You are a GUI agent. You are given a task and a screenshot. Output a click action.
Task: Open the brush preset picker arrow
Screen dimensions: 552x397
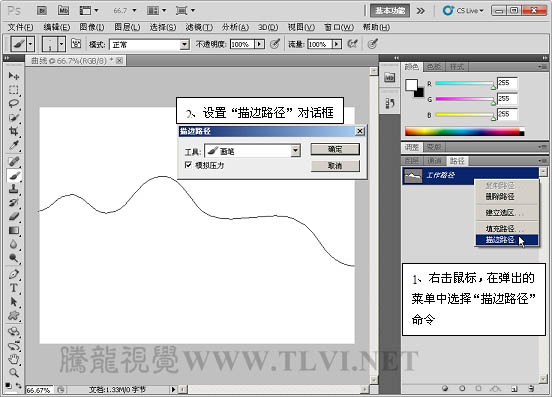[62, 44]
